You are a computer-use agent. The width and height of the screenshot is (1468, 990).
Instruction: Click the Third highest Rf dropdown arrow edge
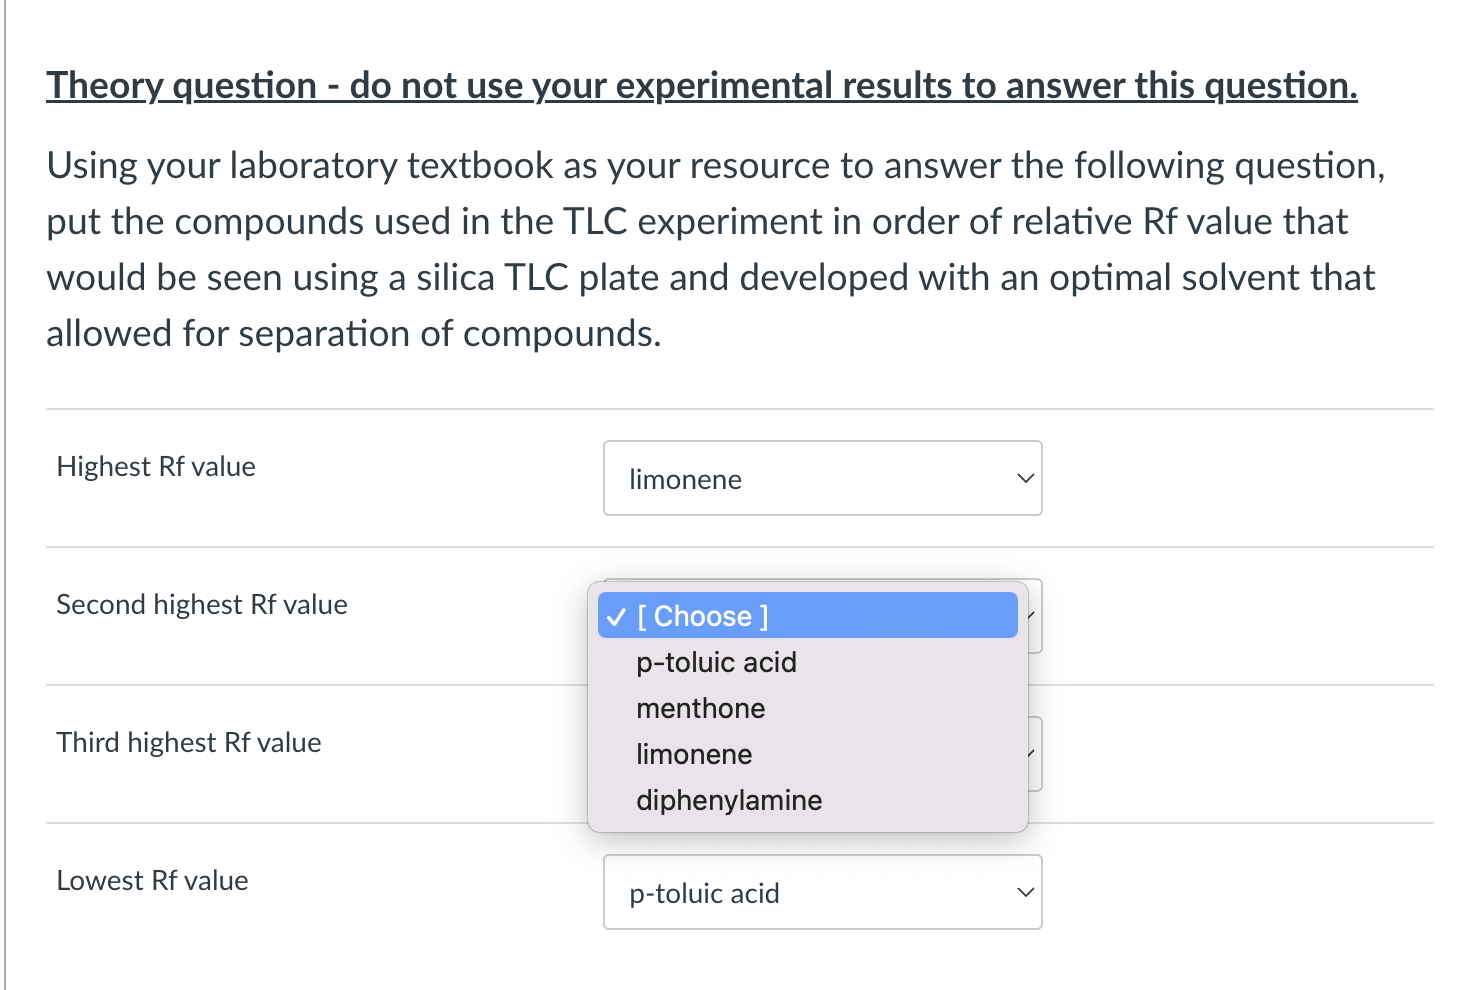[1035, 754]
